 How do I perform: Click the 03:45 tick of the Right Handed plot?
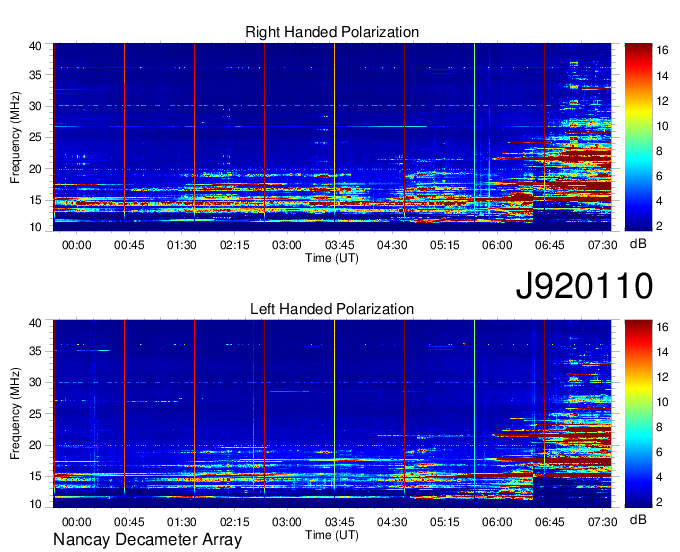tap(340, 245)
